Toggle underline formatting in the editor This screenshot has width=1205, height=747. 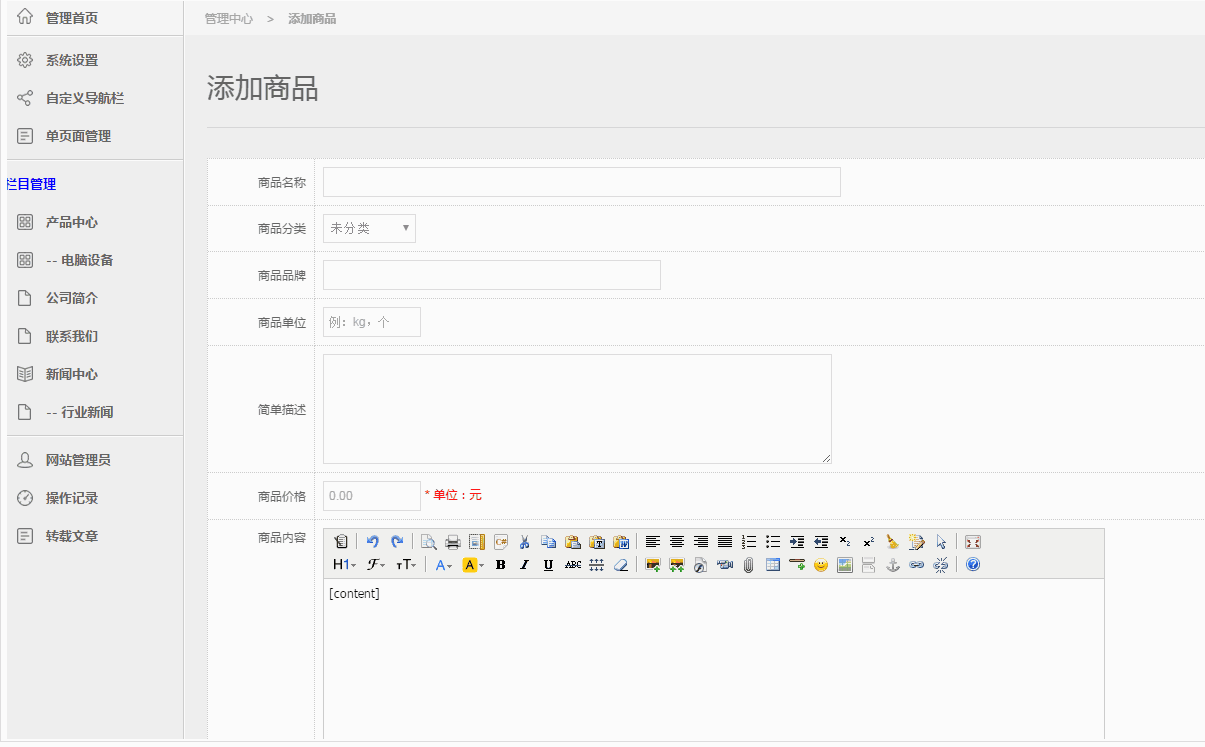click(x=548, y=565)
